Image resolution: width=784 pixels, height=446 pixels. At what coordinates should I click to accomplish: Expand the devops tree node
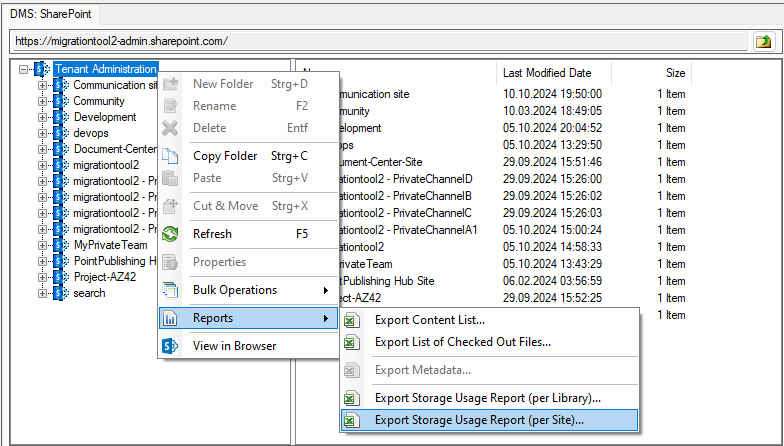click(x=42, y=134)
